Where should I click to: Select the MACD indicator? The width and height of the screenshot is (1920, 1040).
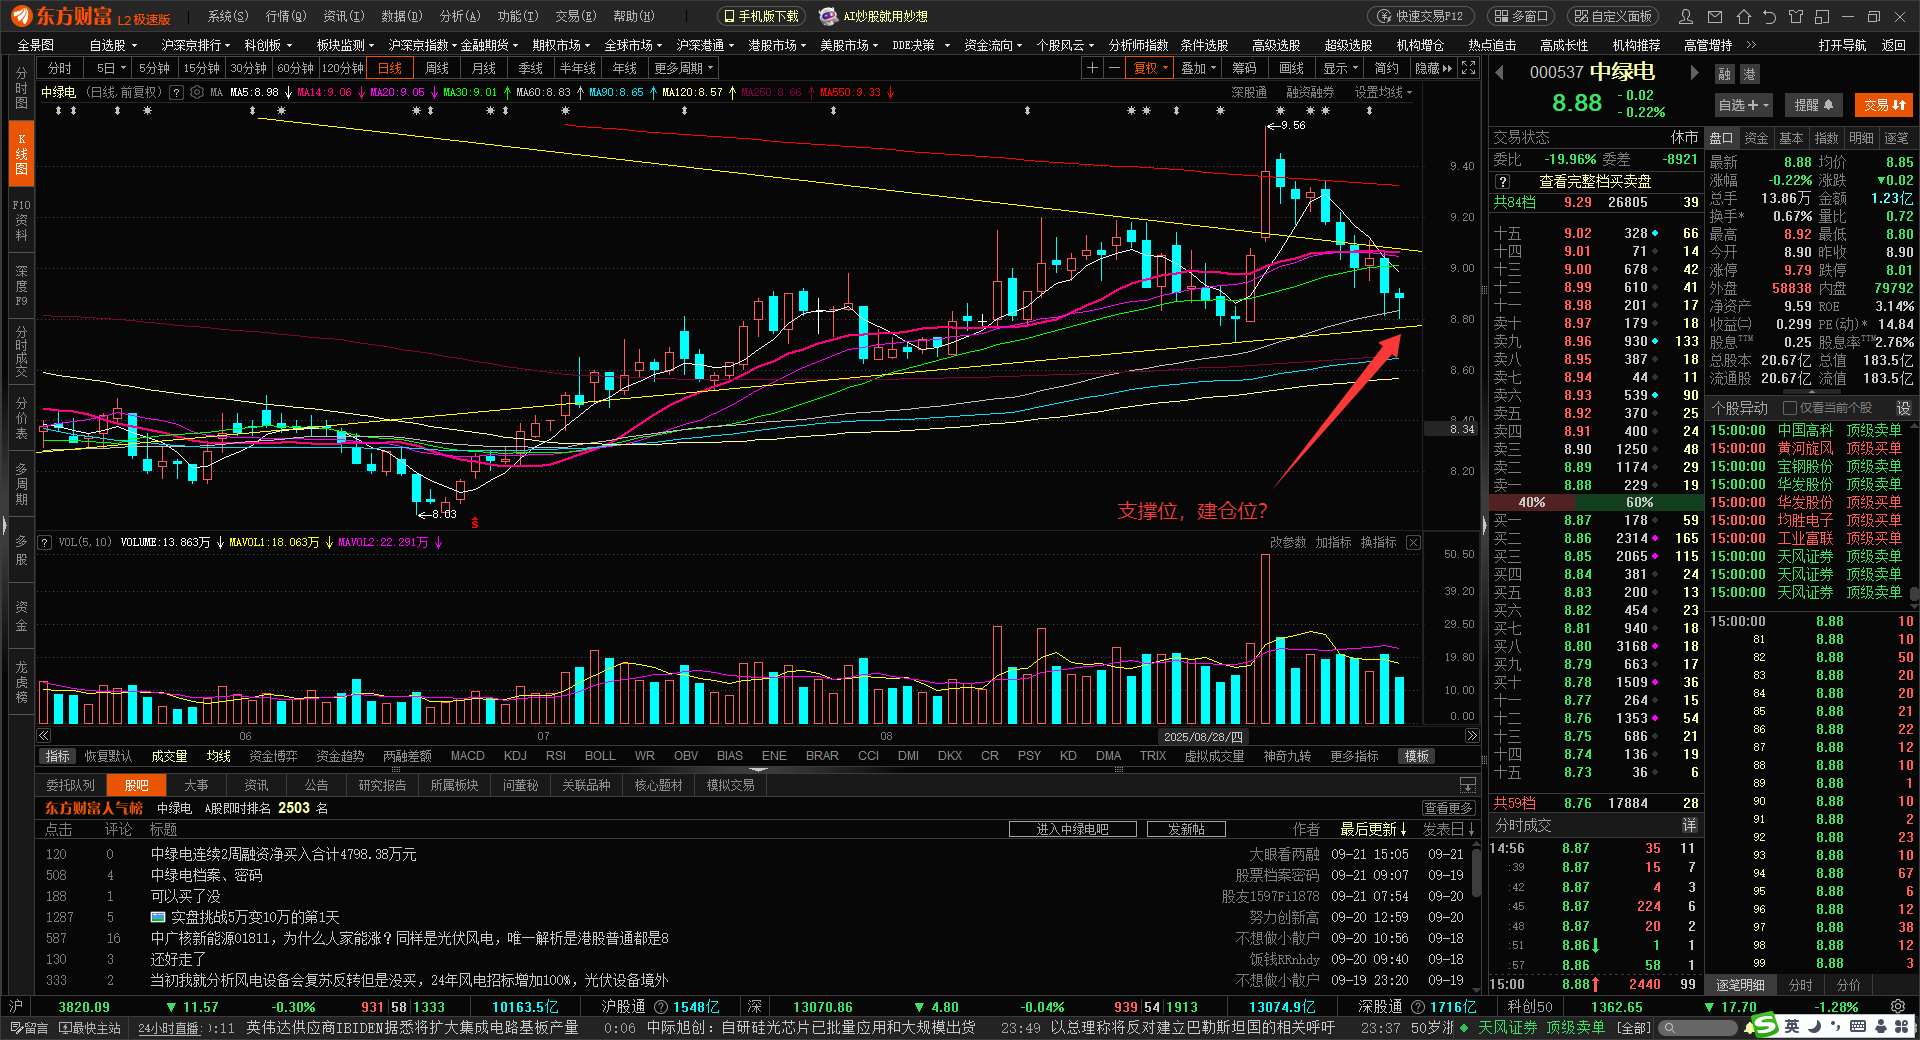point(467,756)
